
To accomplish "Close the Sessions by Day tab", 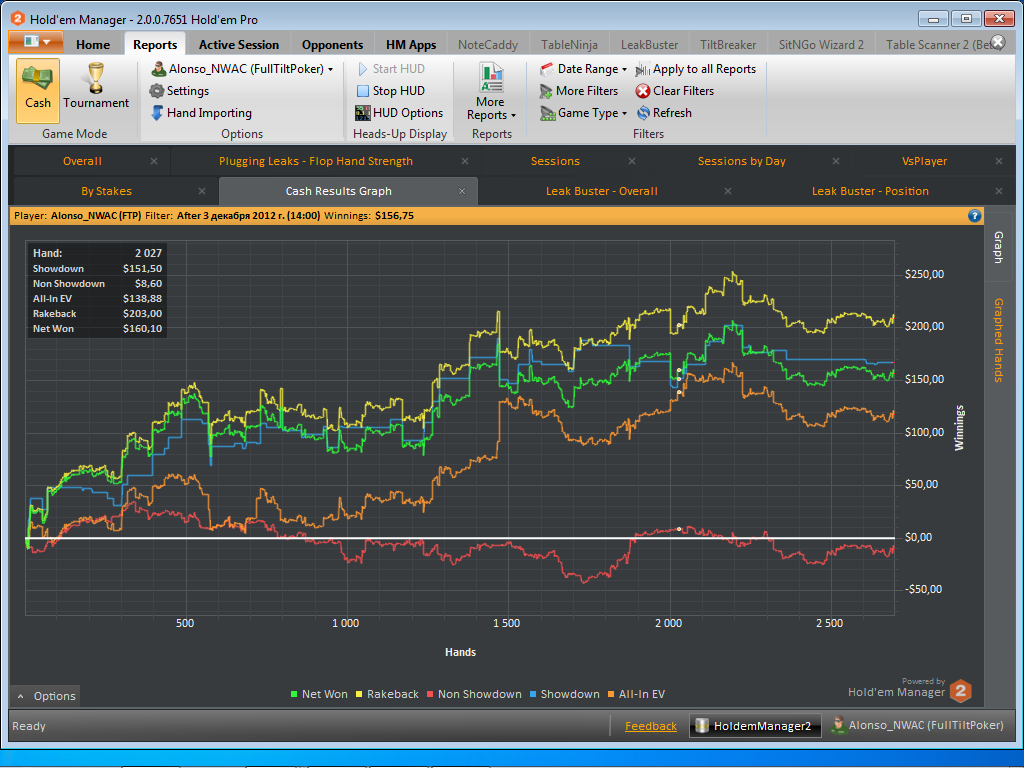I will 836,161.
